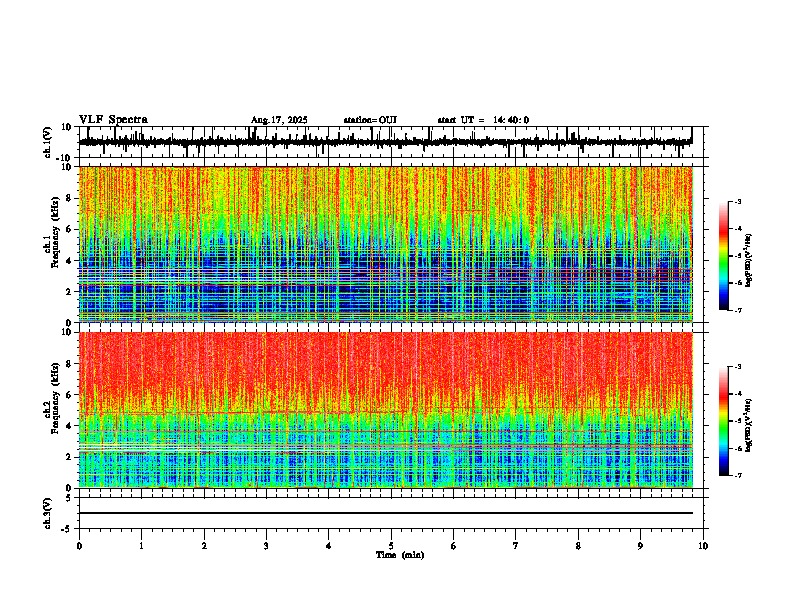792x612 pixels.
Task: Click the "ch.1(V)" y-axis label
Action: pyautogui.click(x=48, y=142)
